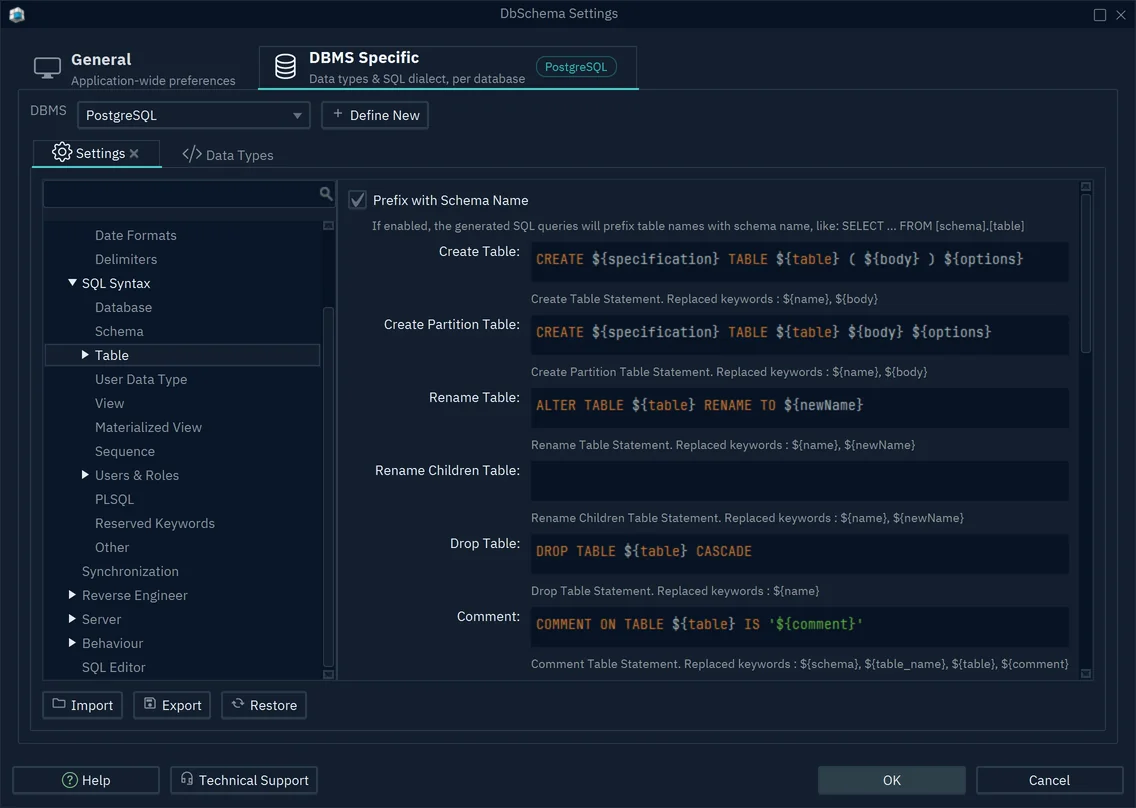Image resolution: width=1136 pixels, height=808 pixels.
Task: Click the headset icon for Technical Support
Action: coord(187,779)
